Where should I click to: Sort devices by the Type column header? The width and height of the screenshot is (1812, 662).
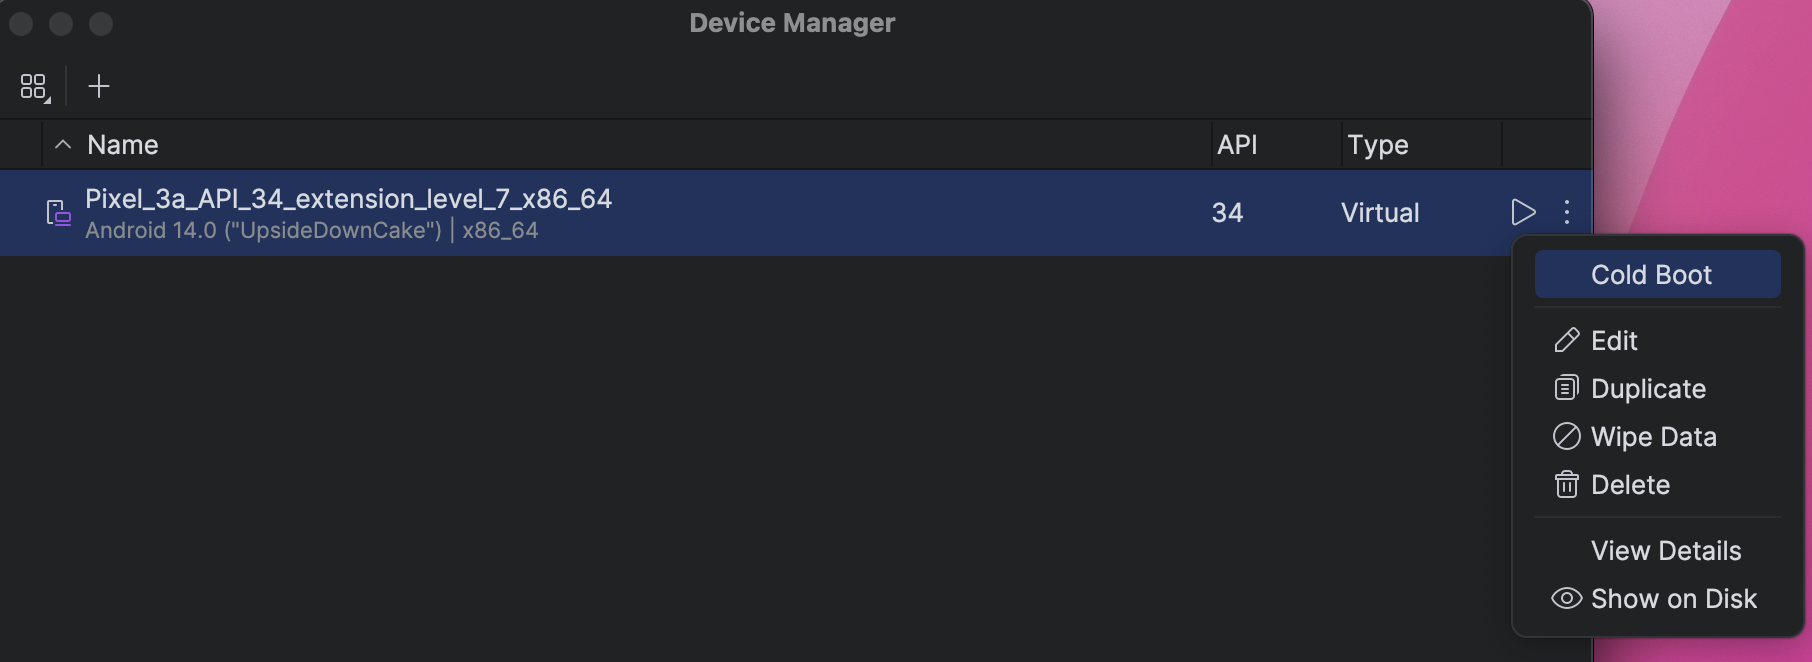pyautogui.click(x=1377, y=145)
